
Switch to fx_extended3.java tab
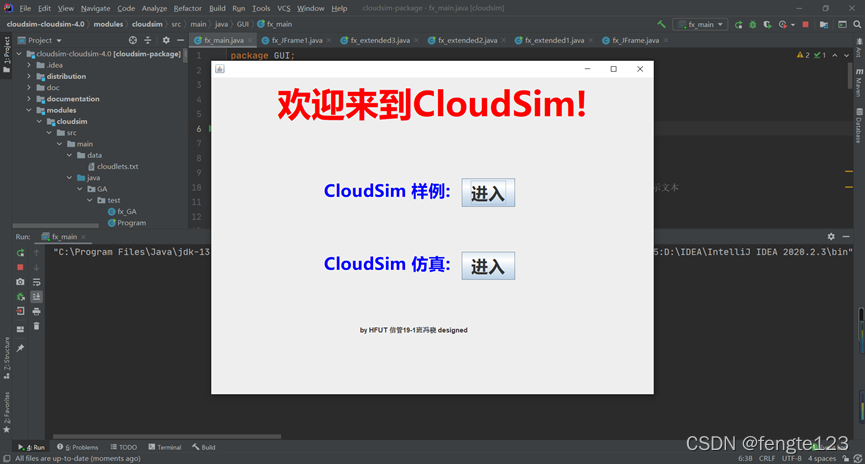point(380,40)
